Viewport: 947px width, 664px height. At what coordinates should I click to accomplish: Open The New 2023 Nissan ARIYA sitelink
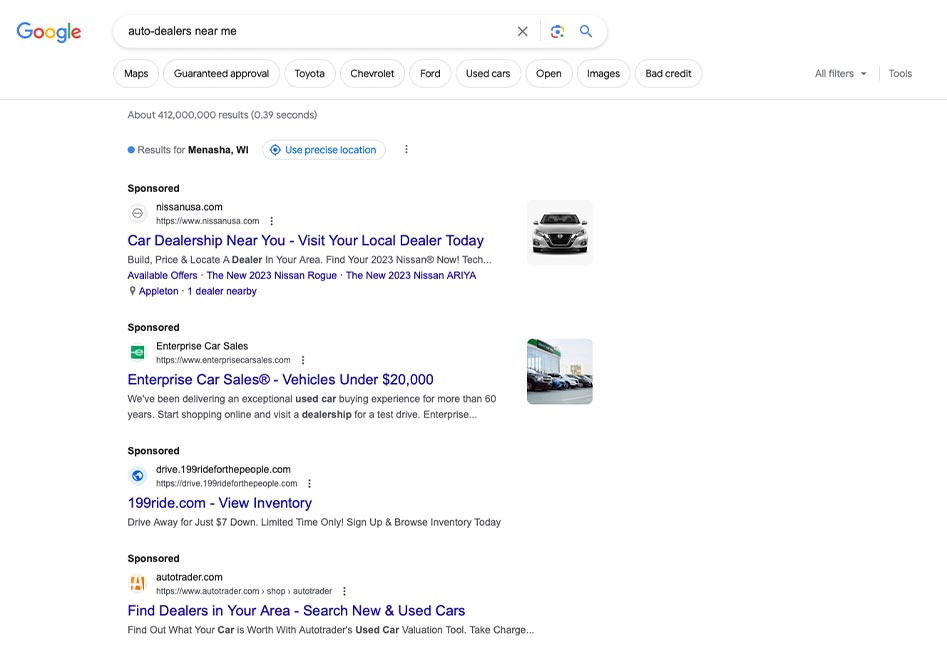point(411,276)
